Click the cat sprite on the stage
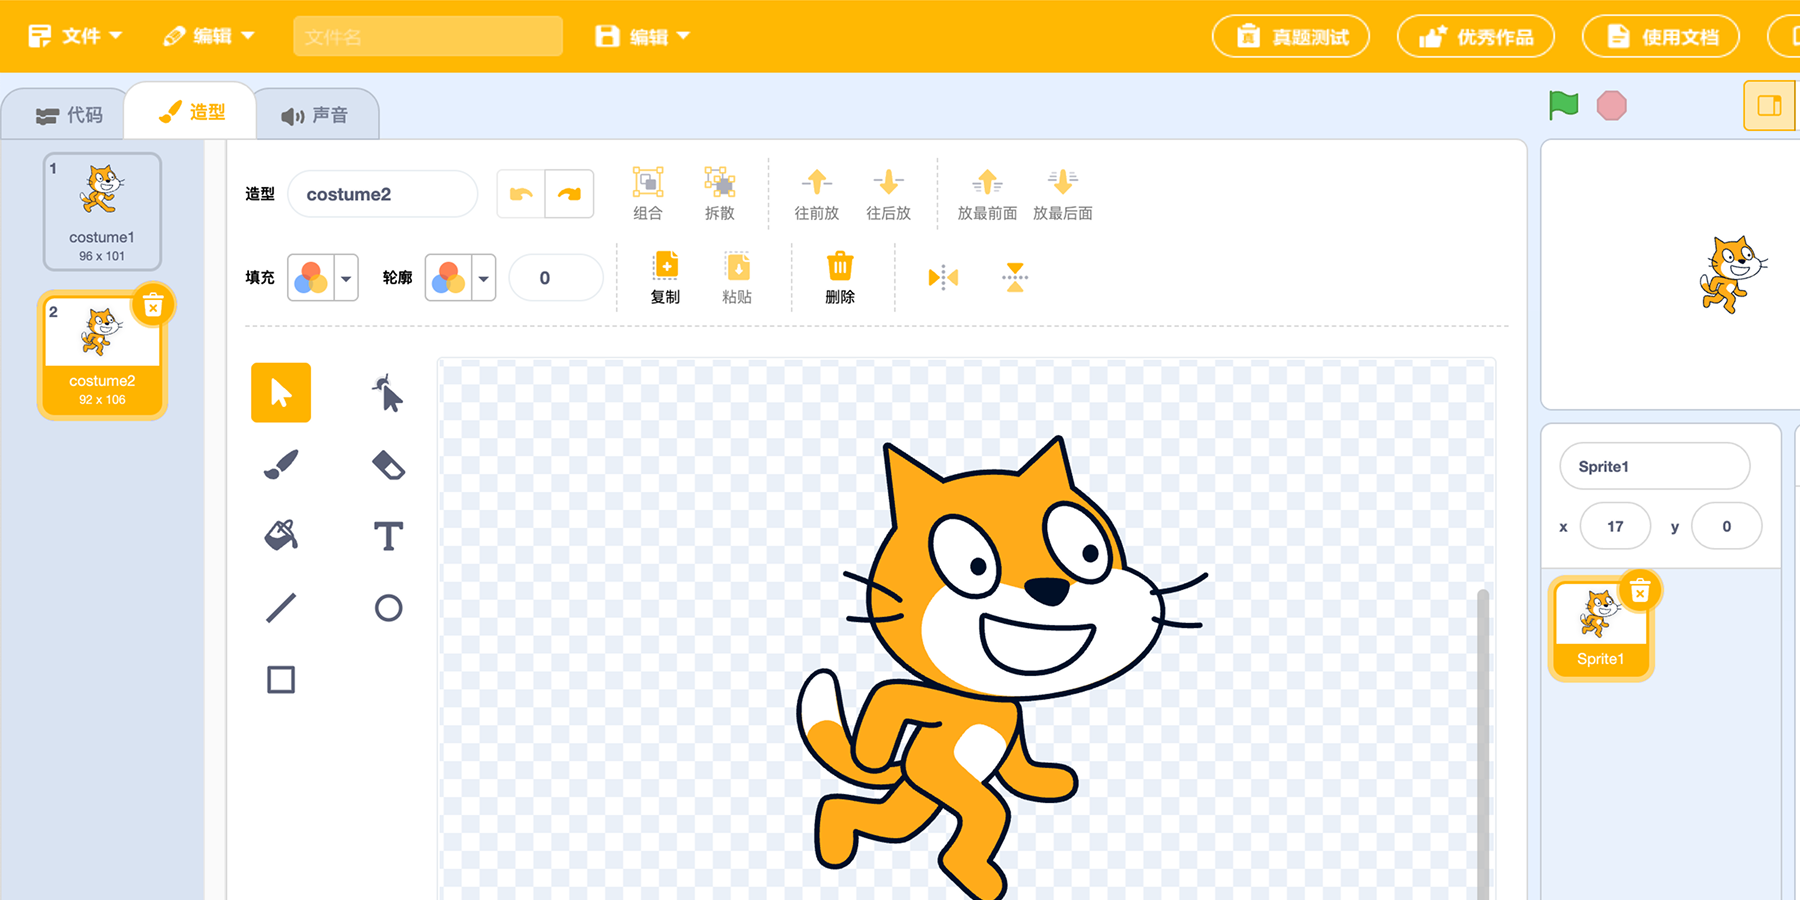This screenshot has height=900, width=1800. pos(1732,274)
